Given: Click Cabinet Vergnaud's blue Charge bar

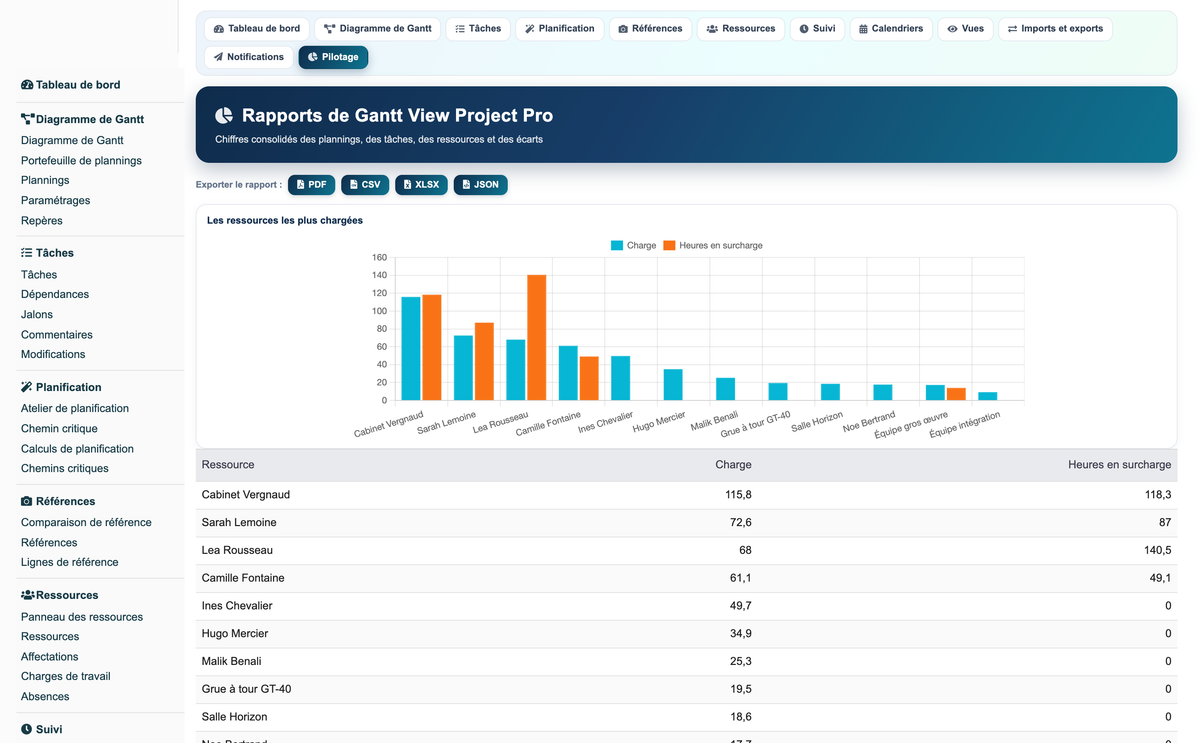Looking at the screenshot, I should pyautogui.click(x=411, y=349).
